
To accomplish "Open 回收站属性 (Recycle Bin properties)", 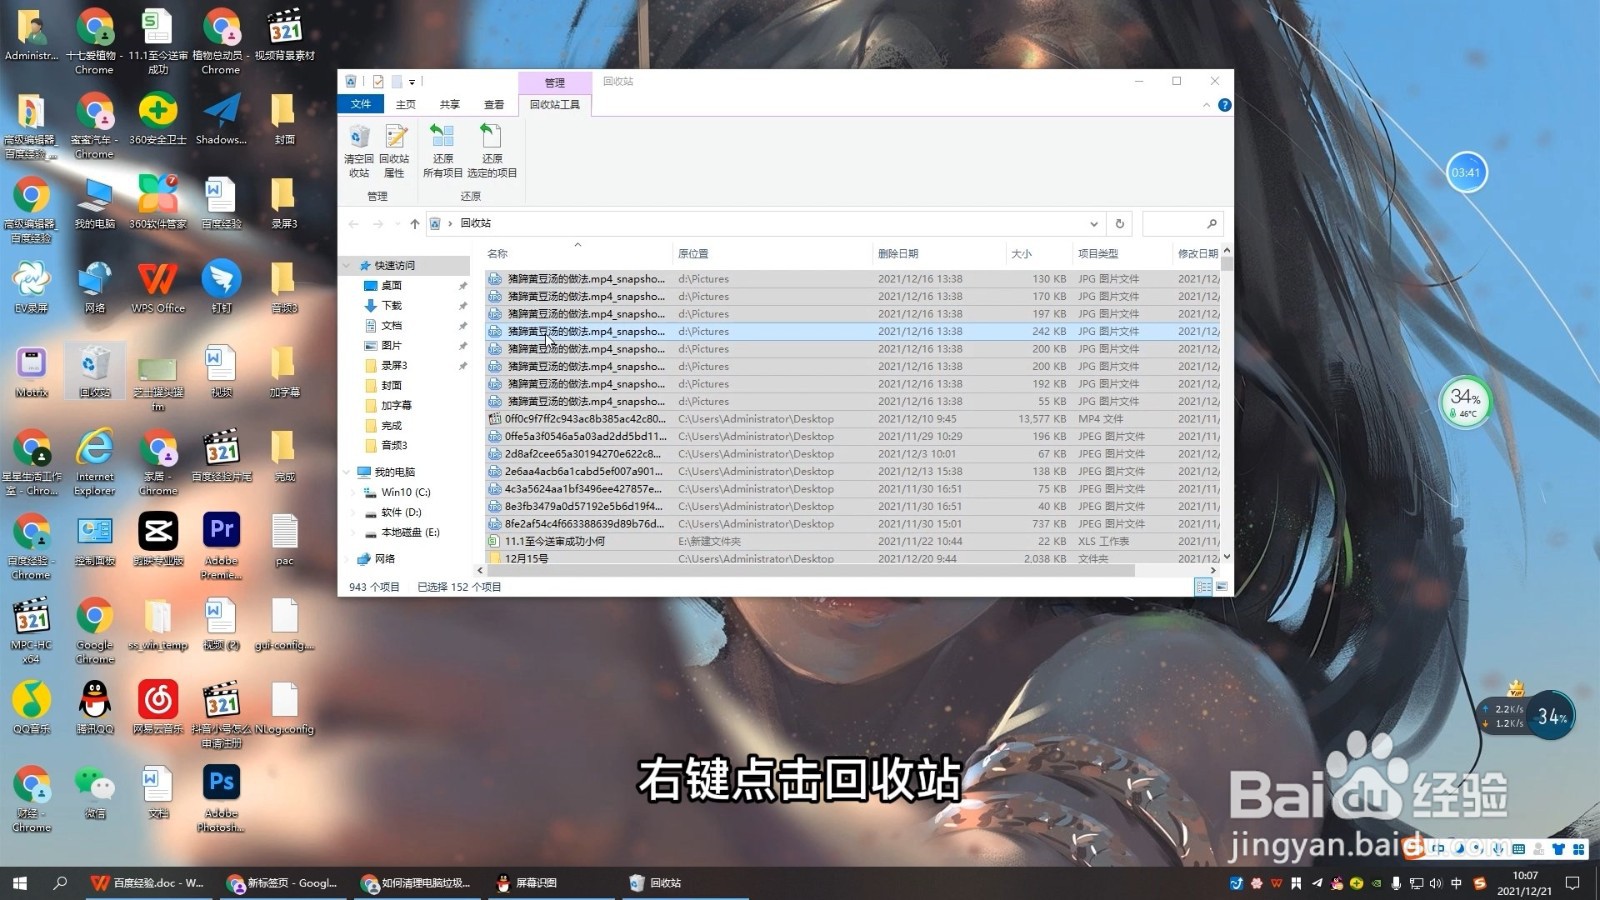I will pyautogui.click(x=393, y=150).
